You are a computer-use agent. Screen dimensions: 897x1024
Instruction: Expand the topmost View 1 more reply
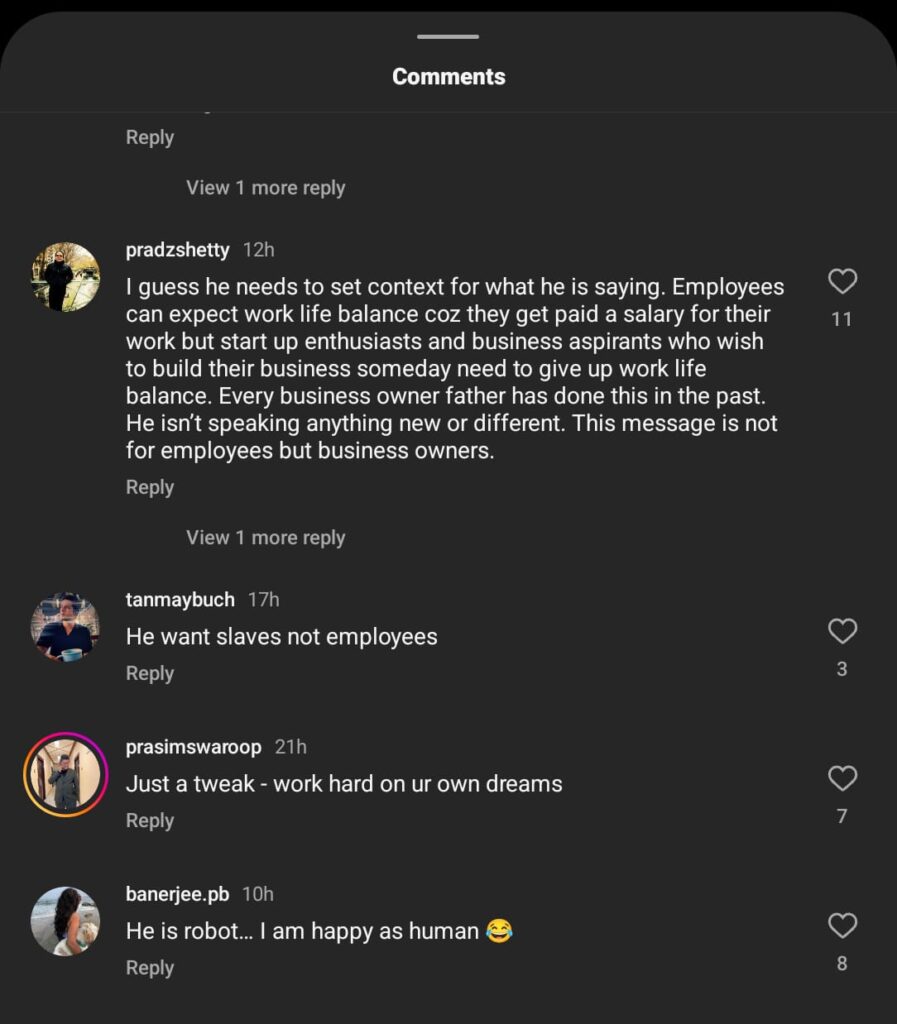(x=265, y=188)
